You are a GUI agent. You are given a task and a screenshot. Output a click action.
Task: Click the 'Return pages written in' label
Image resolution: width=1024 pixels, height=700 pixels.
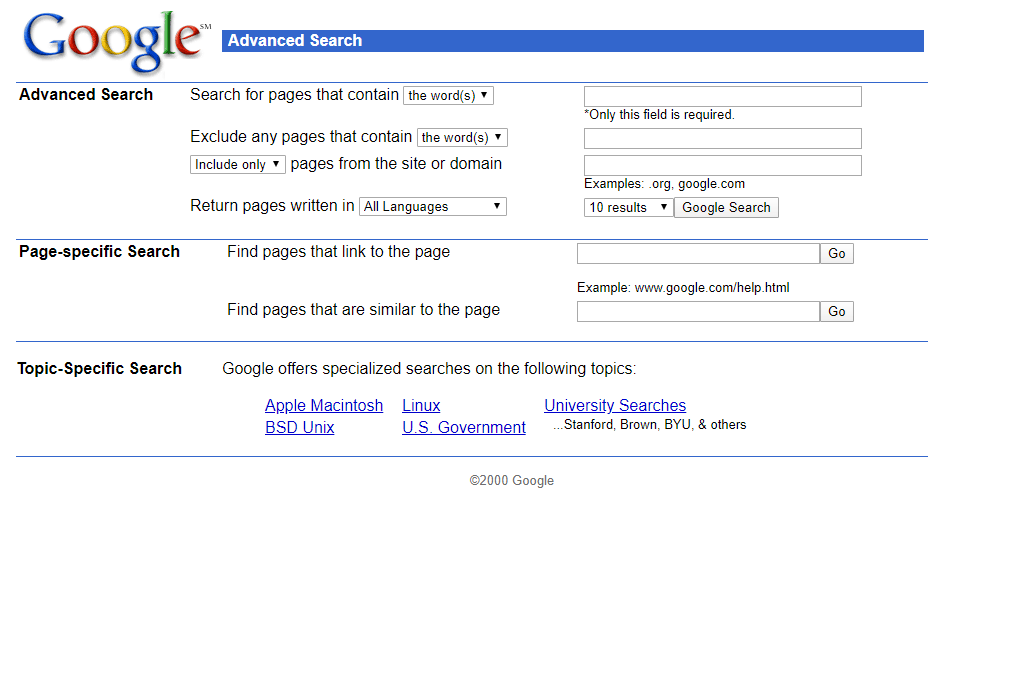(x=272, y=206)
